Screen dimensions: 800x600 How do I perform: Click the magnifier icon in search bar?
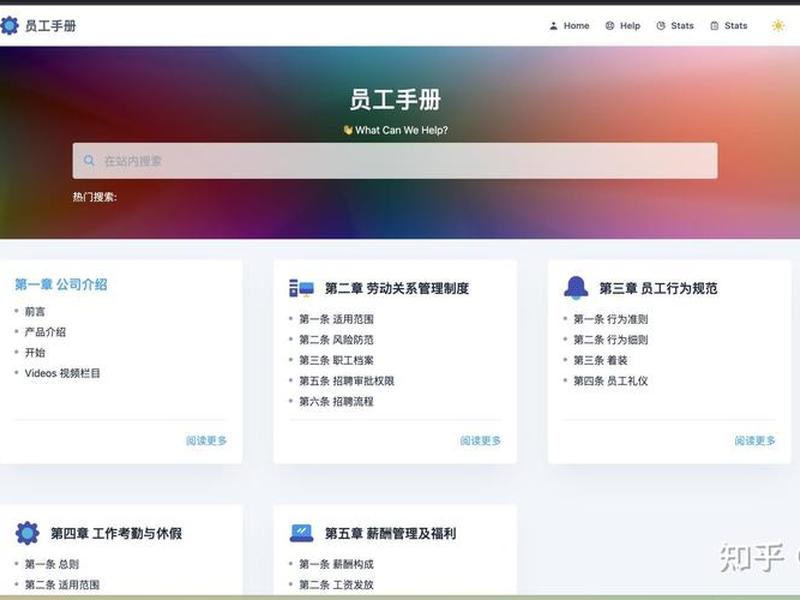(x=89, y=161)
